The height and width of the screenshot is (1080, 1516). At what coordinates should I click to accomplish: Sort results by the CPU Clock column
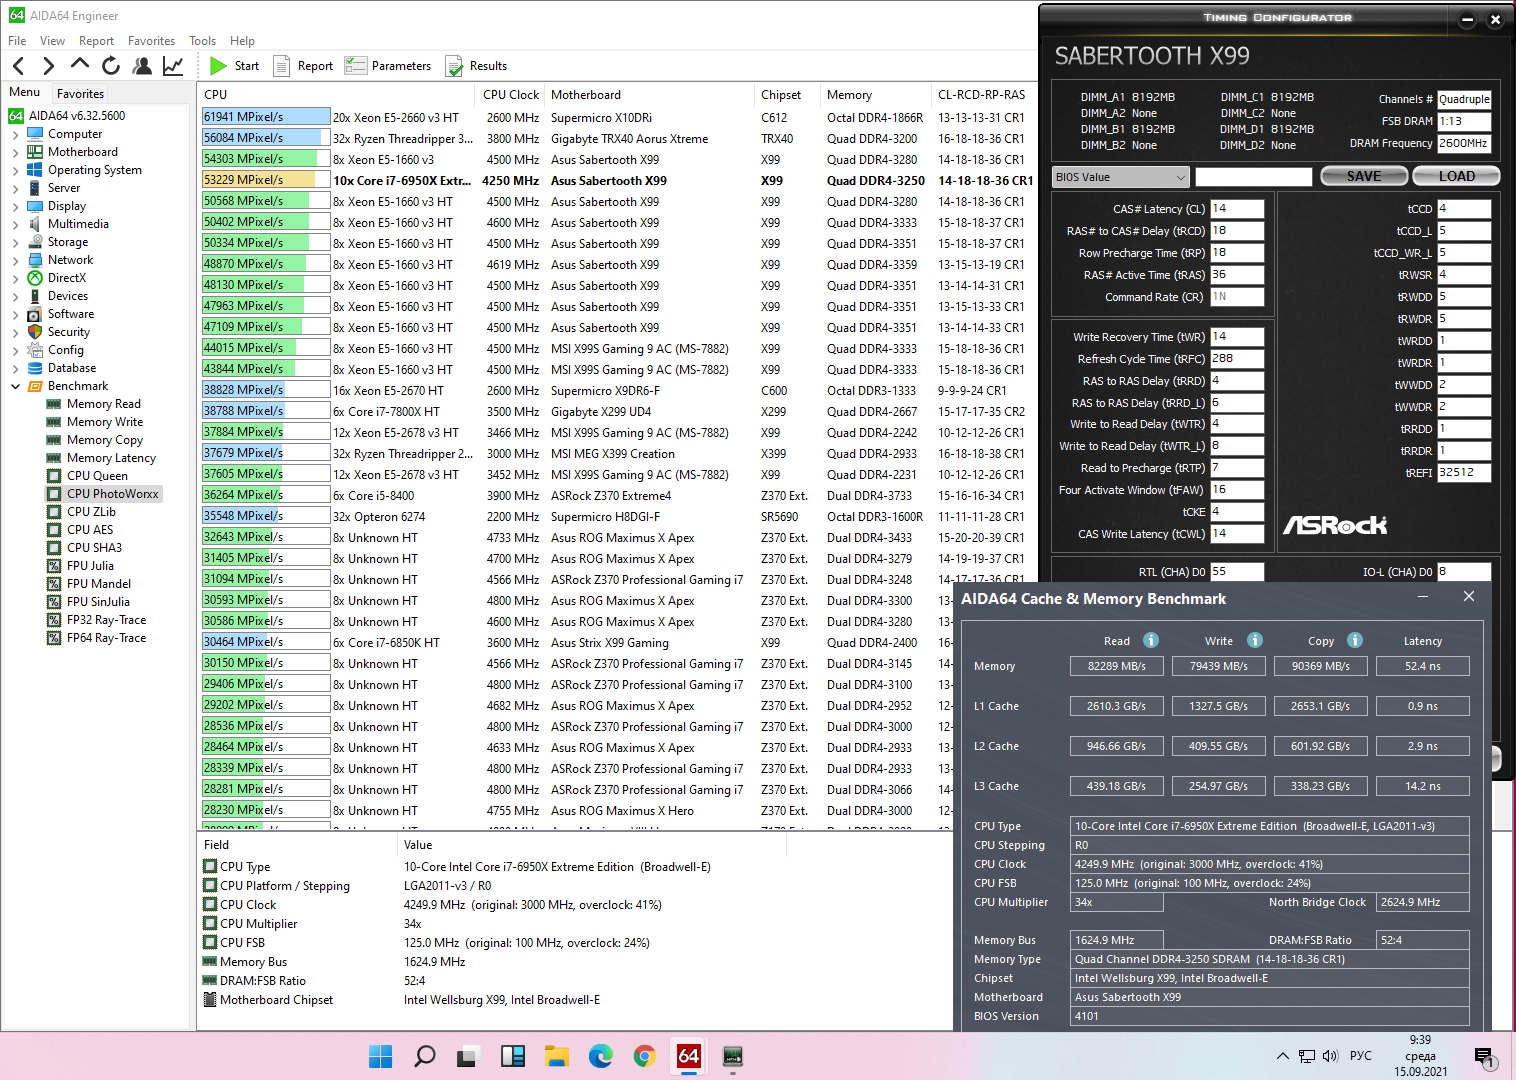(x=511, y=95)
